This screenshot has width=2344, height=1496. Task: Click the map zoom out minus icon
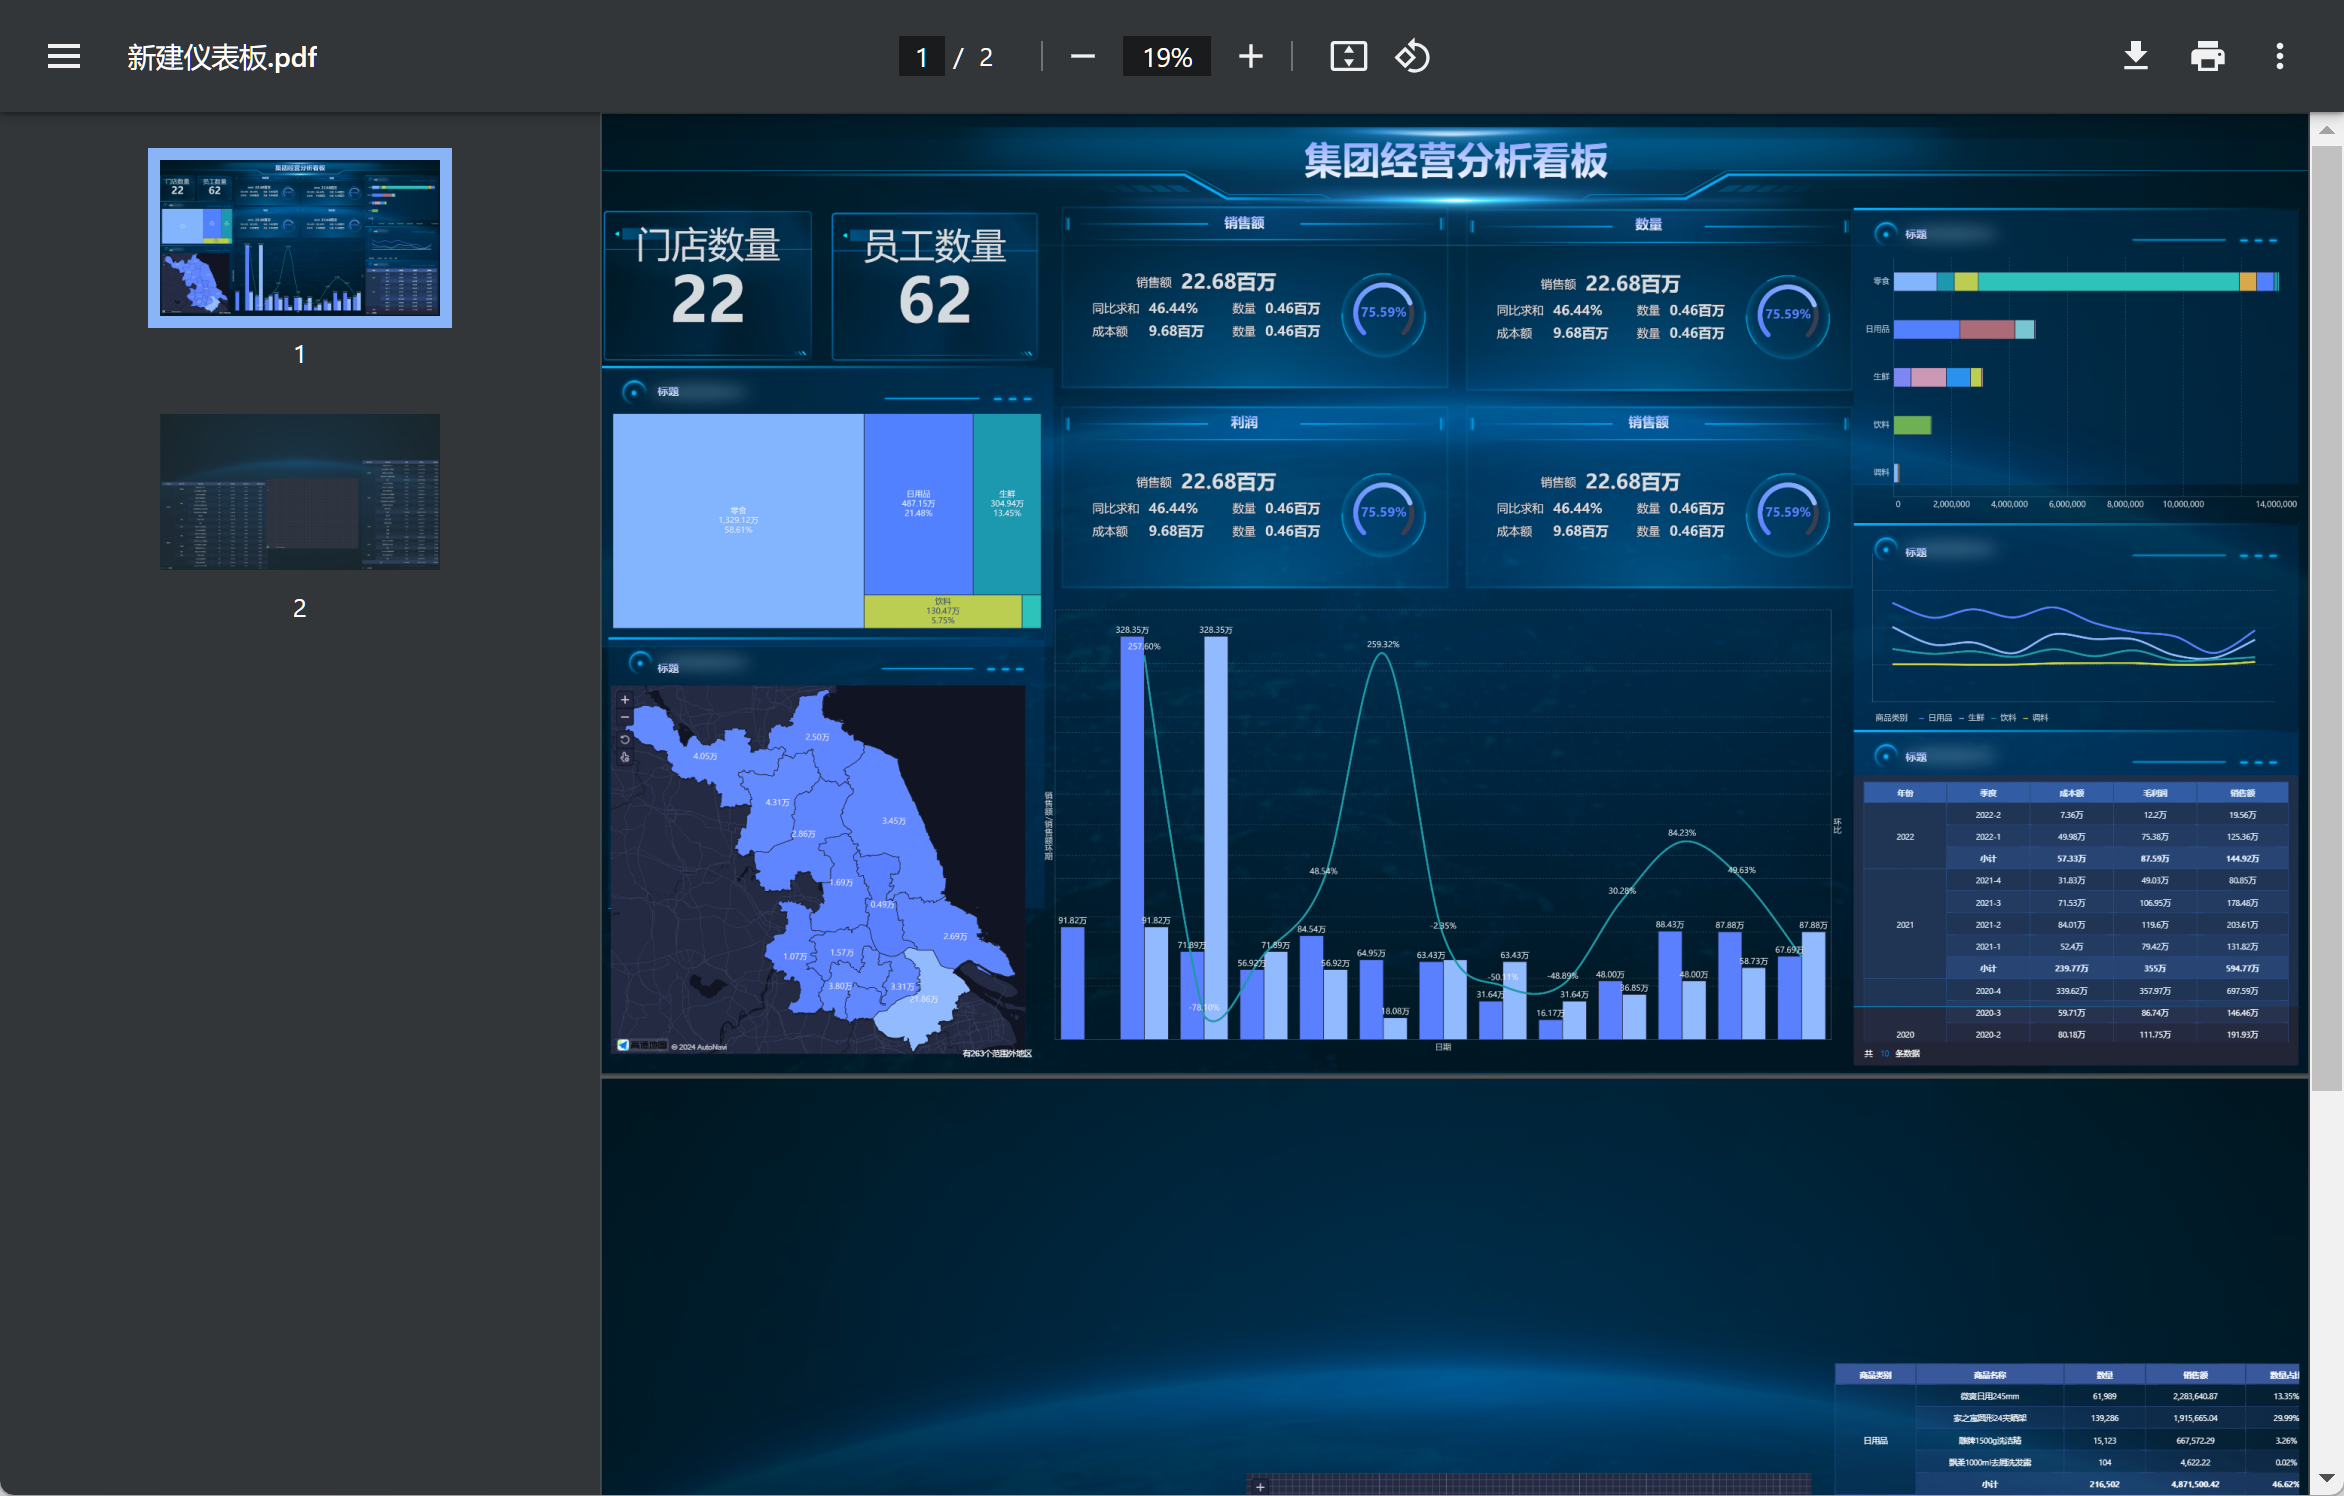point(625,718)
